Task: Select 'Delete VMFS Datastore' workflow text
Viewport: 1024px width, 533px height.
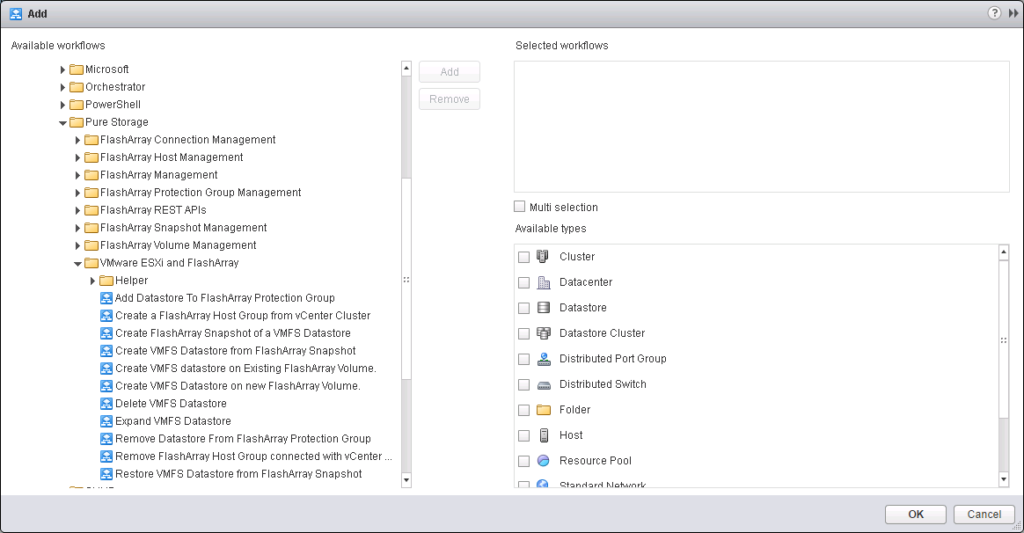Action: click(171, 404)
